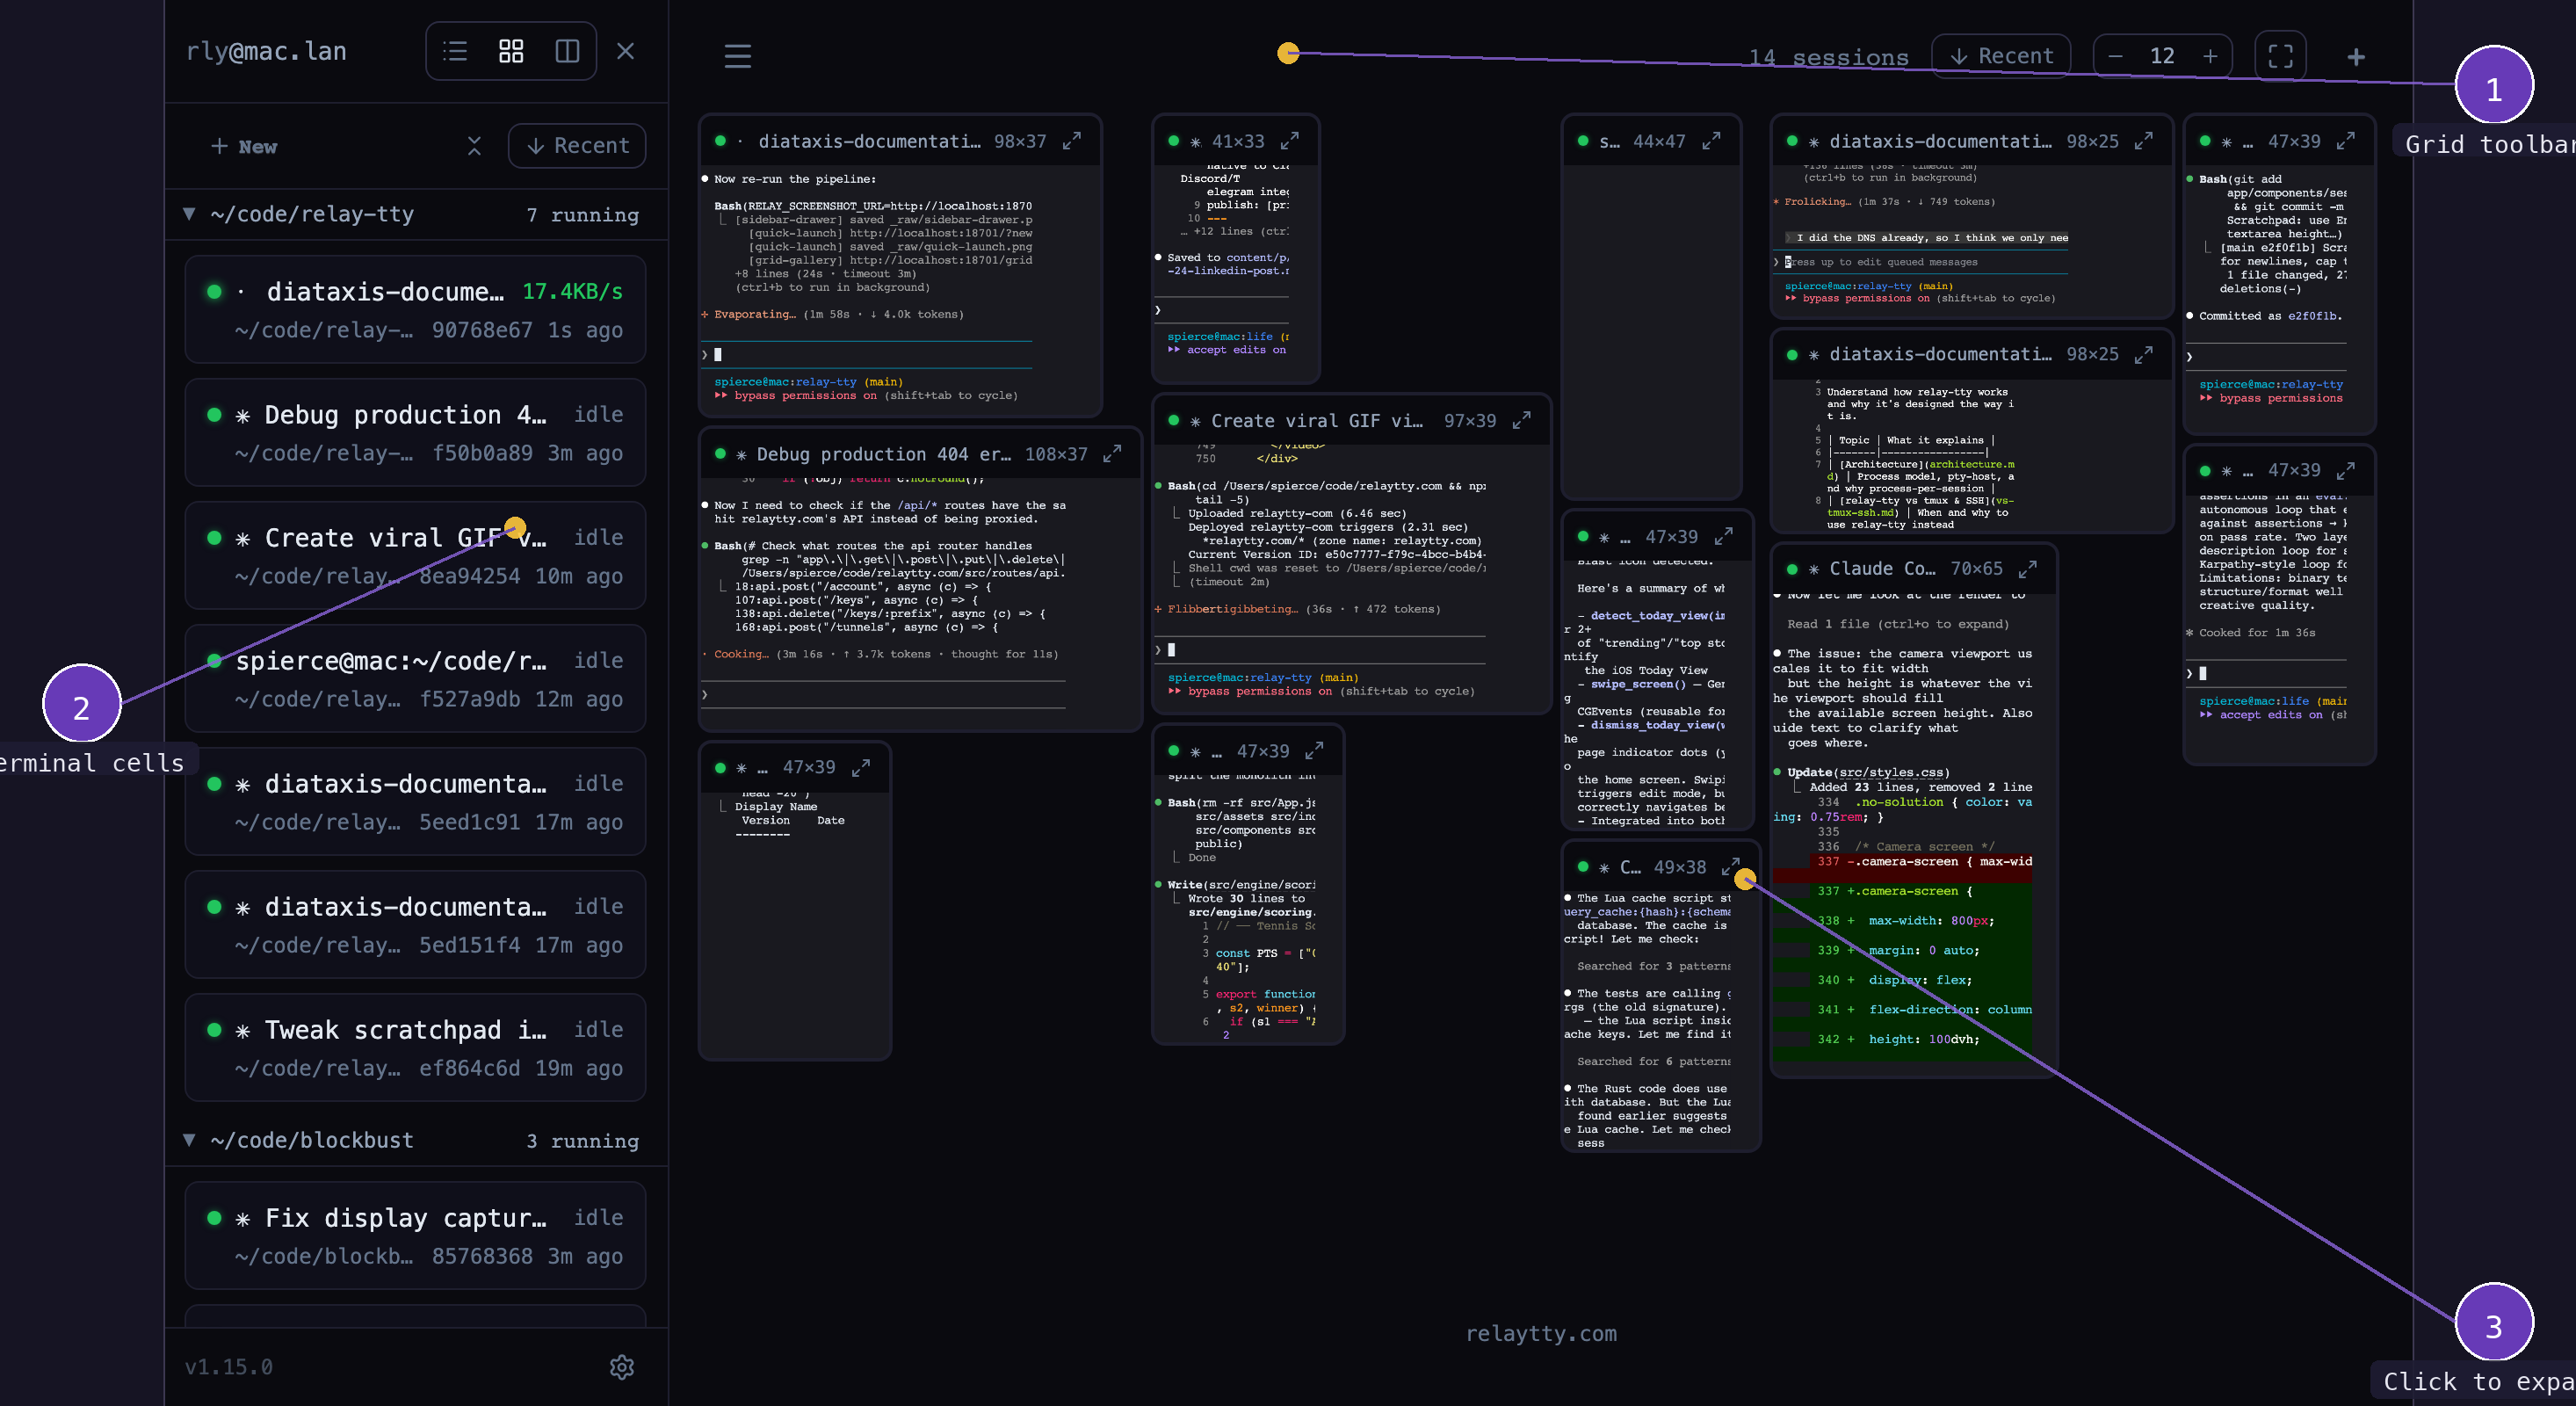
Task: Expand top diataxis-documentati… 98×25 cell
Action: 2143,141
